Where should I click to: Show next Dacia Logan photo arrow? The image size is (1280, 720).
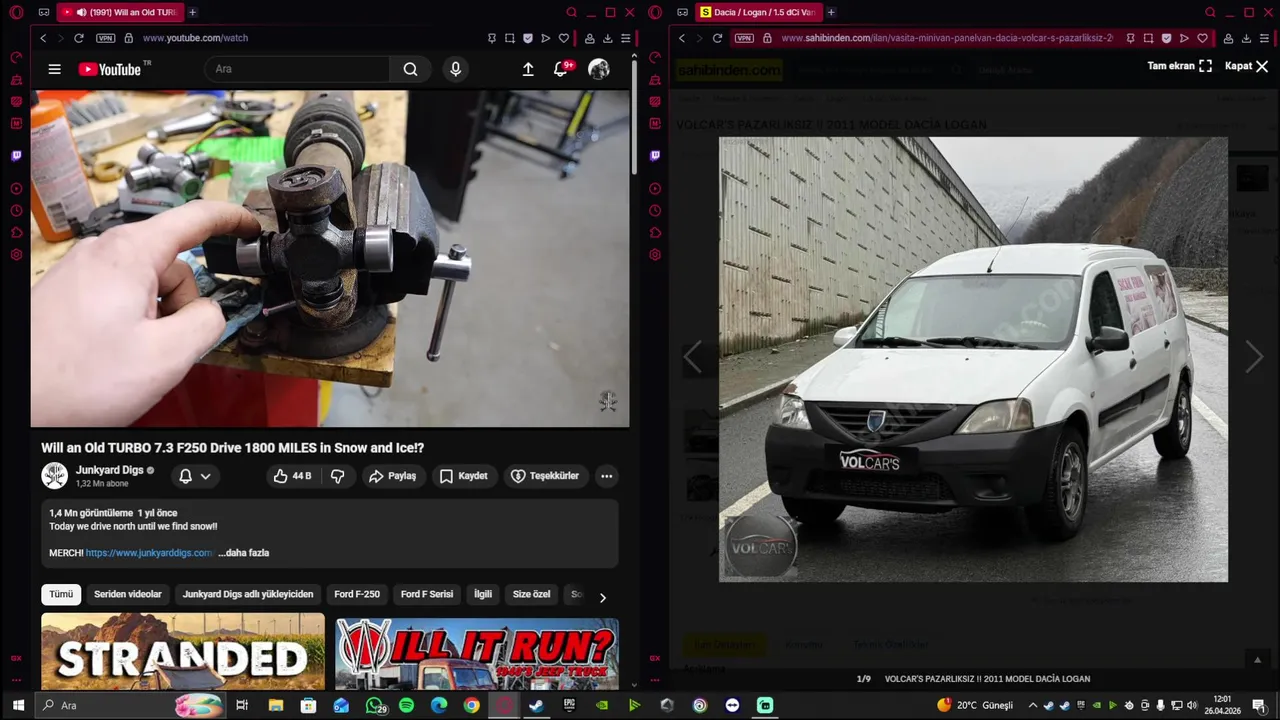1253,356
